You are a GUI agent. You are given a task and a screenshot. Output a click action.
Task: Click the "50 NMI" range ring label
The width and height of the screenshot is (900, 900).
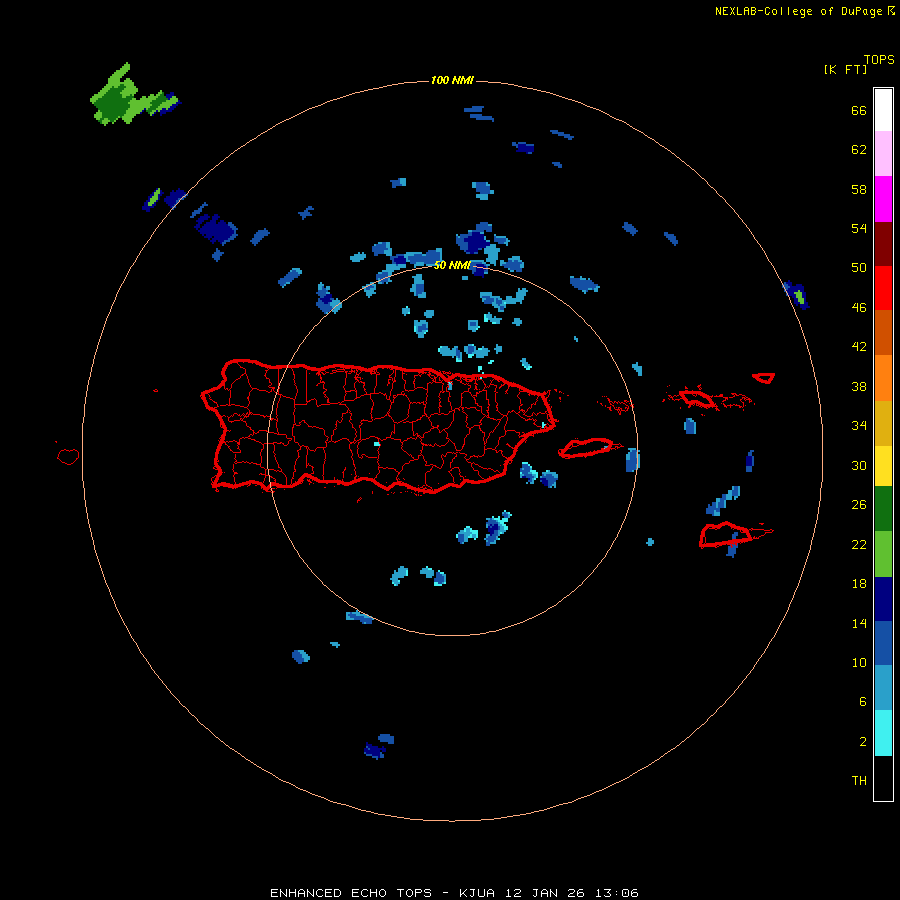(x=452, y=265)
